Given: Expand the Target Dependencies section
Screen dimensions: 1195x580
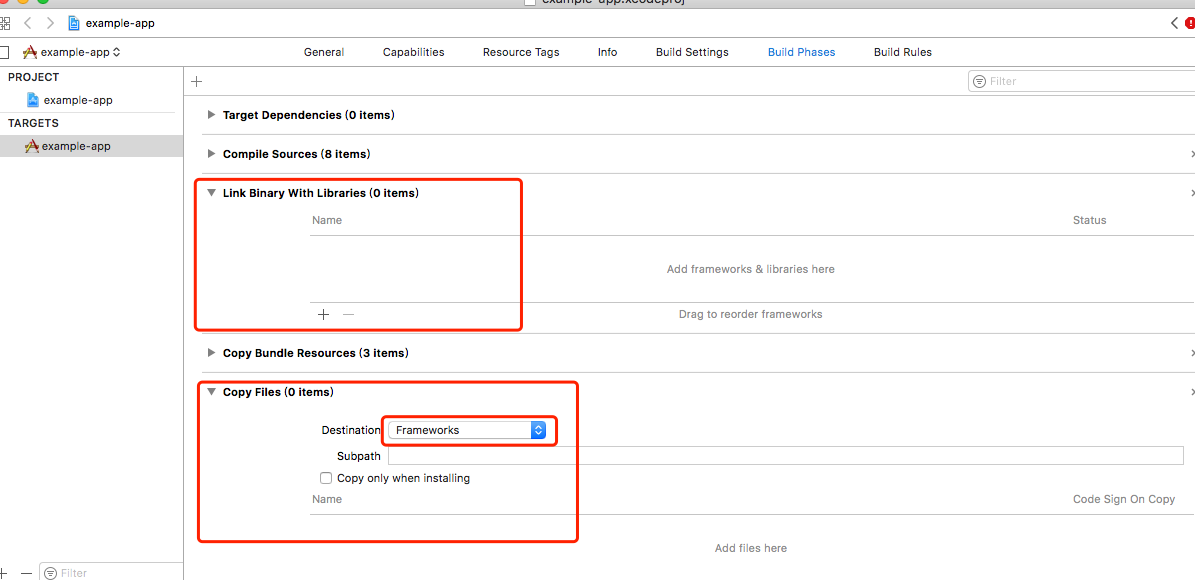Looking at the screenshot, I should tap(212, 115).
